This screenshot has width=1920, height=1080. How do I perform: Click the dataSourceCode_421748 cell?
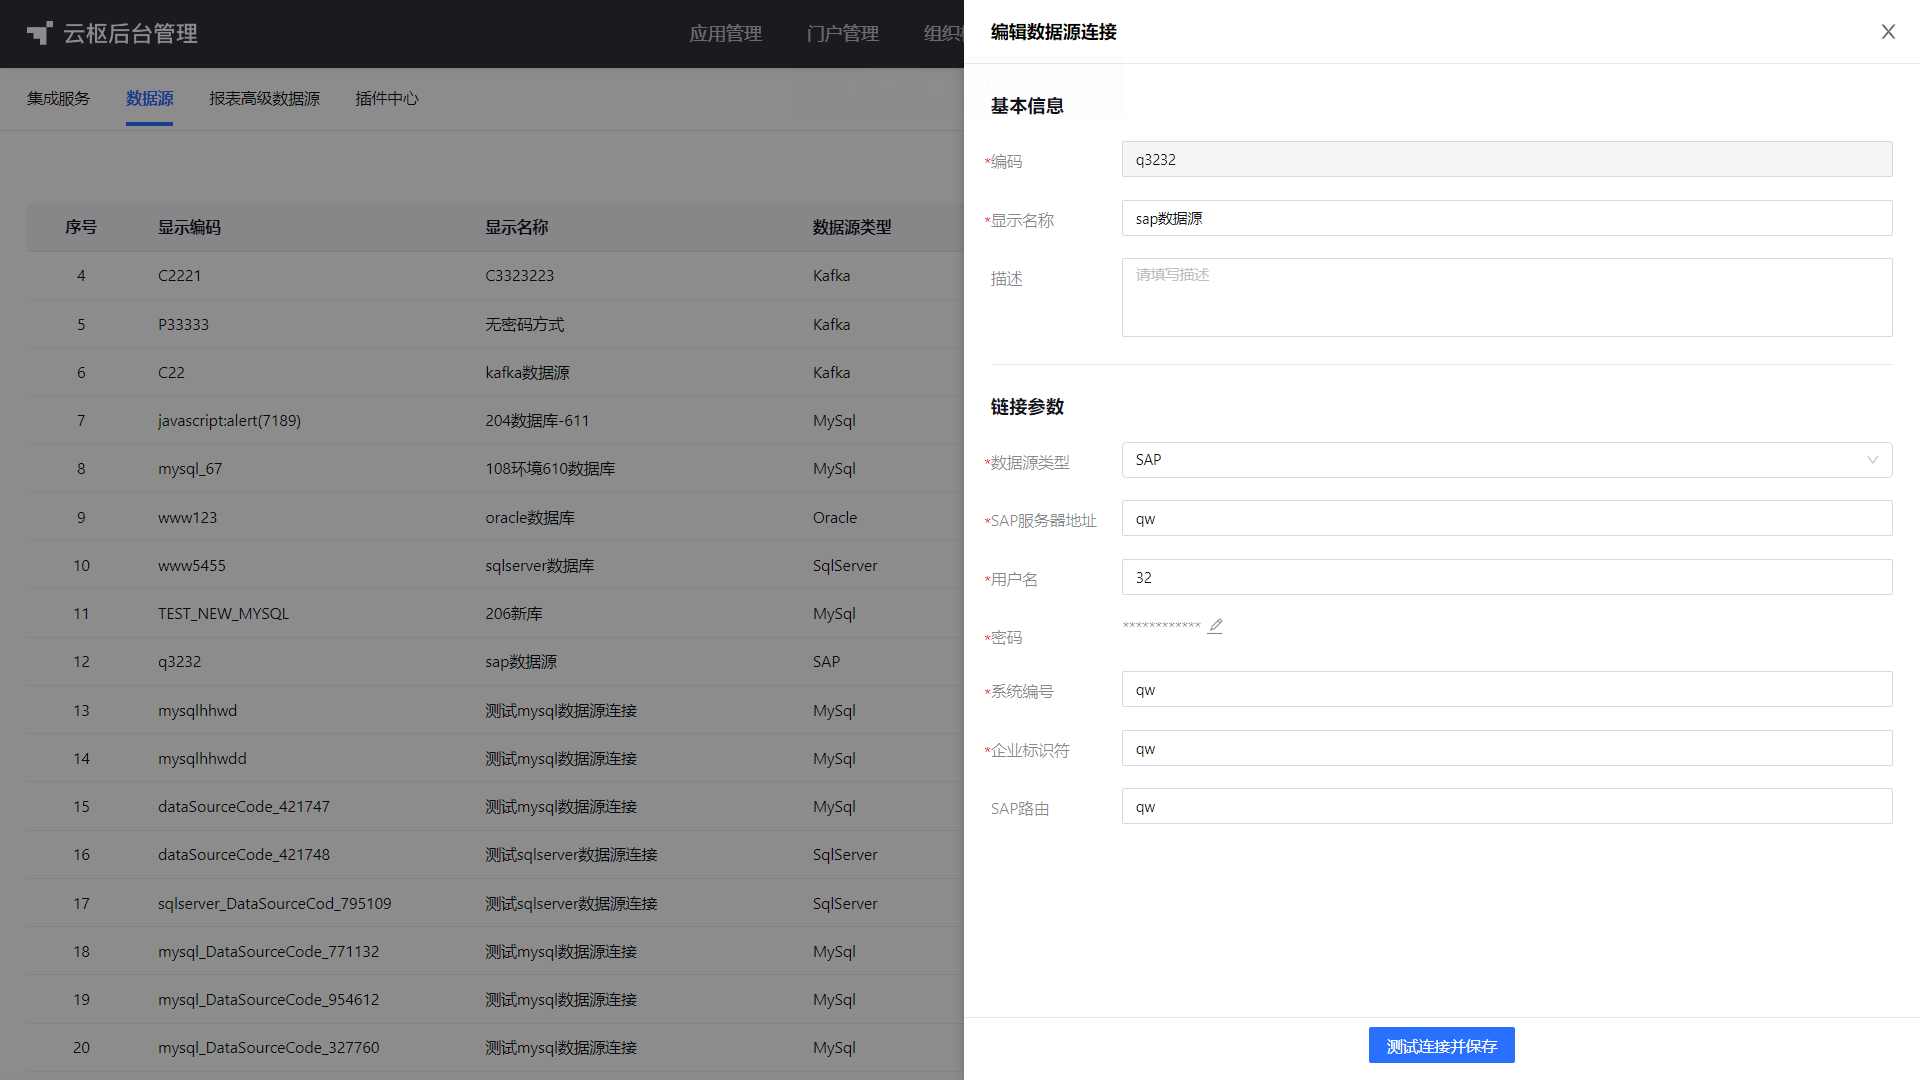[243, 854]
